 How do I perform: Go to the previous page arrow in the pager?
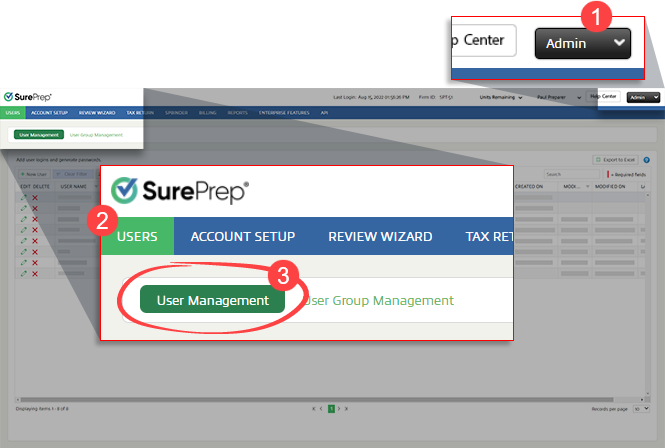click(x=321, y=409)
